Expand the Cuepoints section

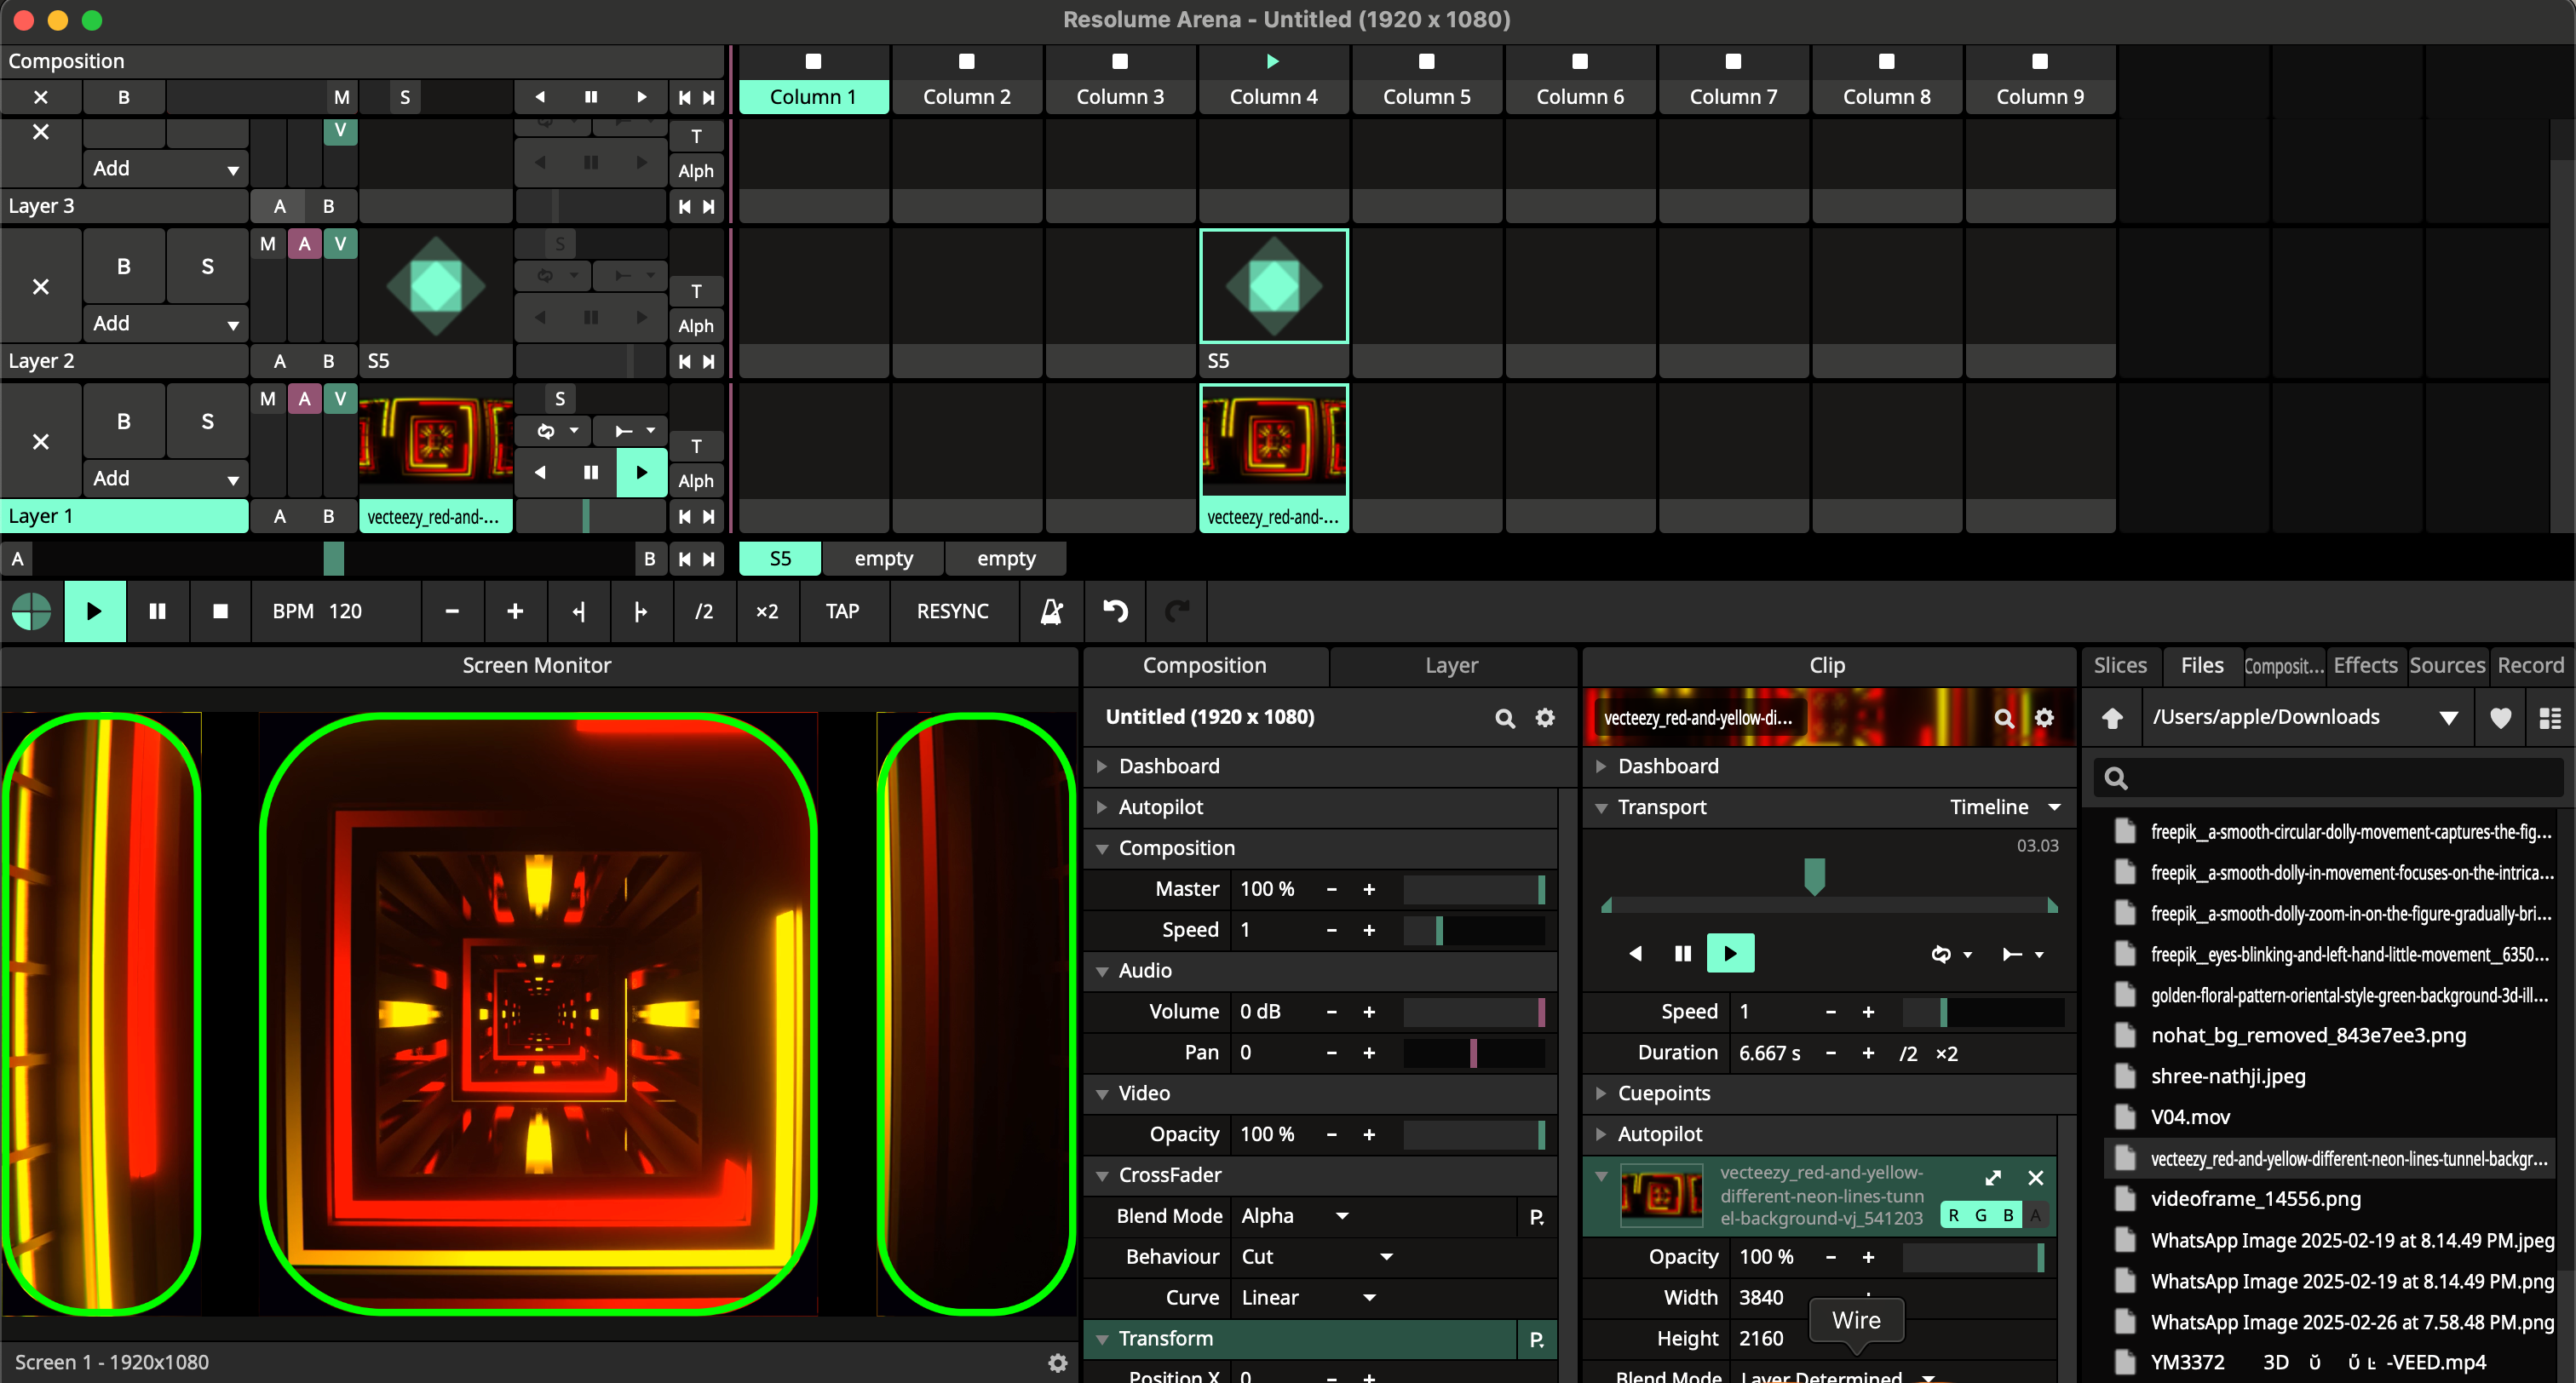click(1663, 1093)
